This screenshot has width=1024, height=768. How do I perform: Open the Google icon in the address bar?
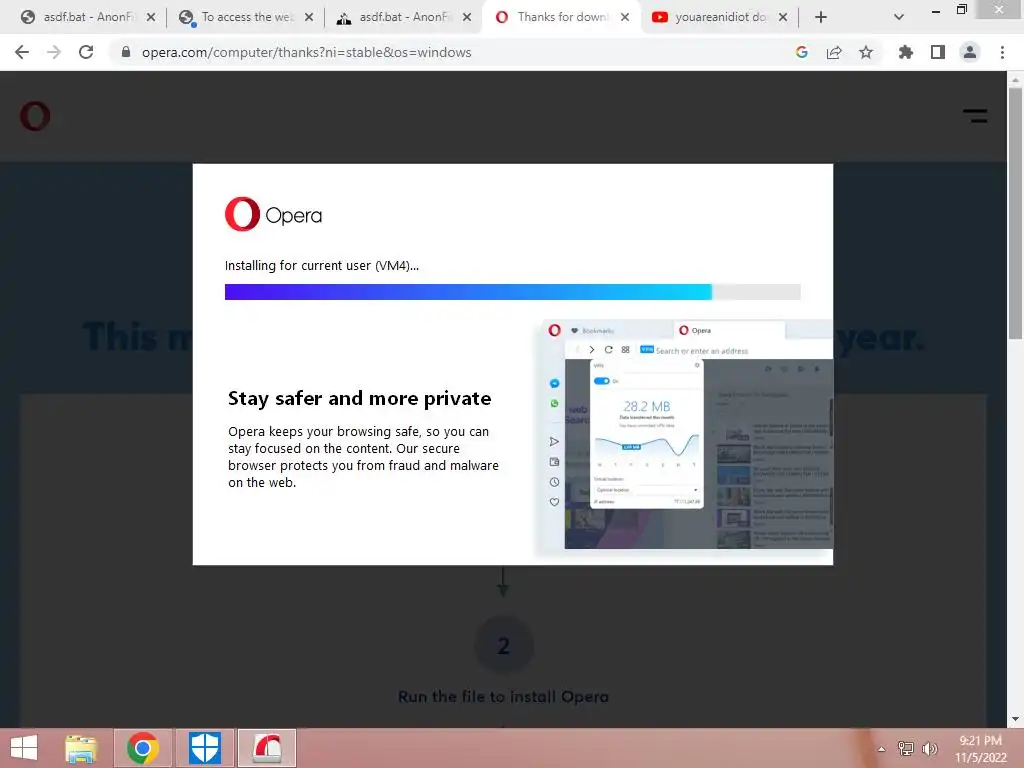801,52
